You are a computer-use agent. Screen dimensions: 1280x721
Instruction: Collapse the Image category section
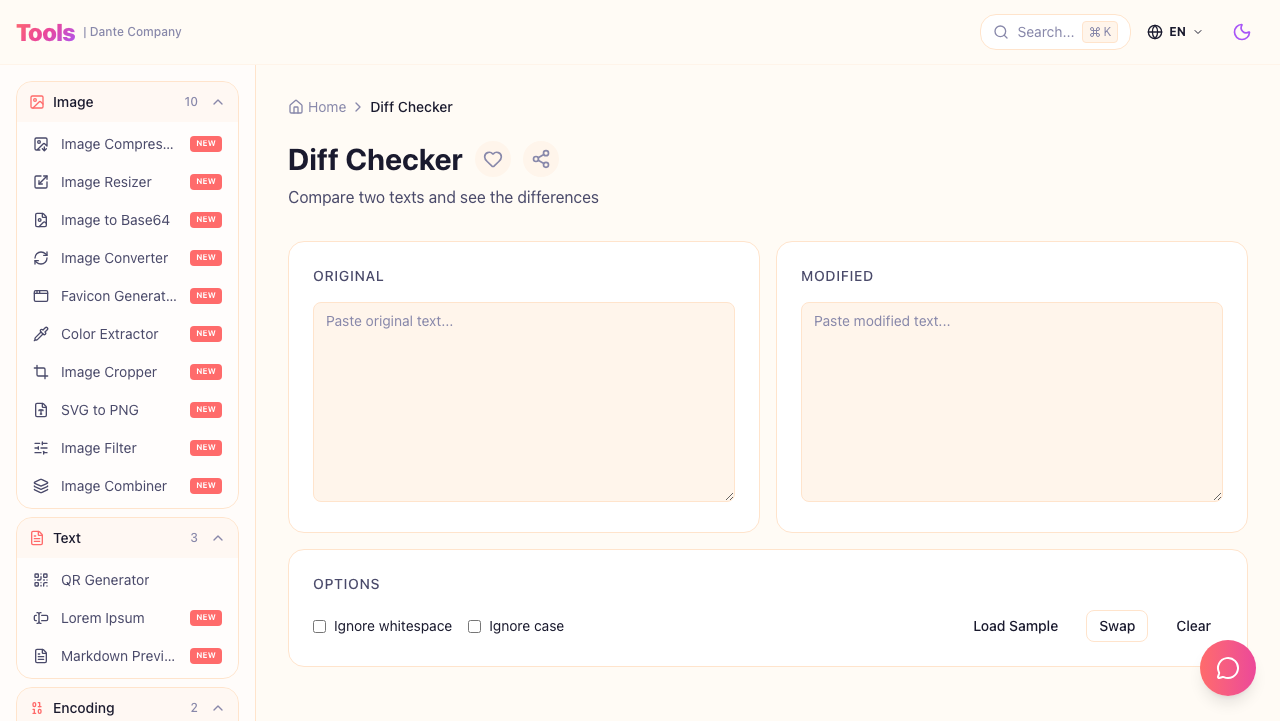tap(218, 102)
